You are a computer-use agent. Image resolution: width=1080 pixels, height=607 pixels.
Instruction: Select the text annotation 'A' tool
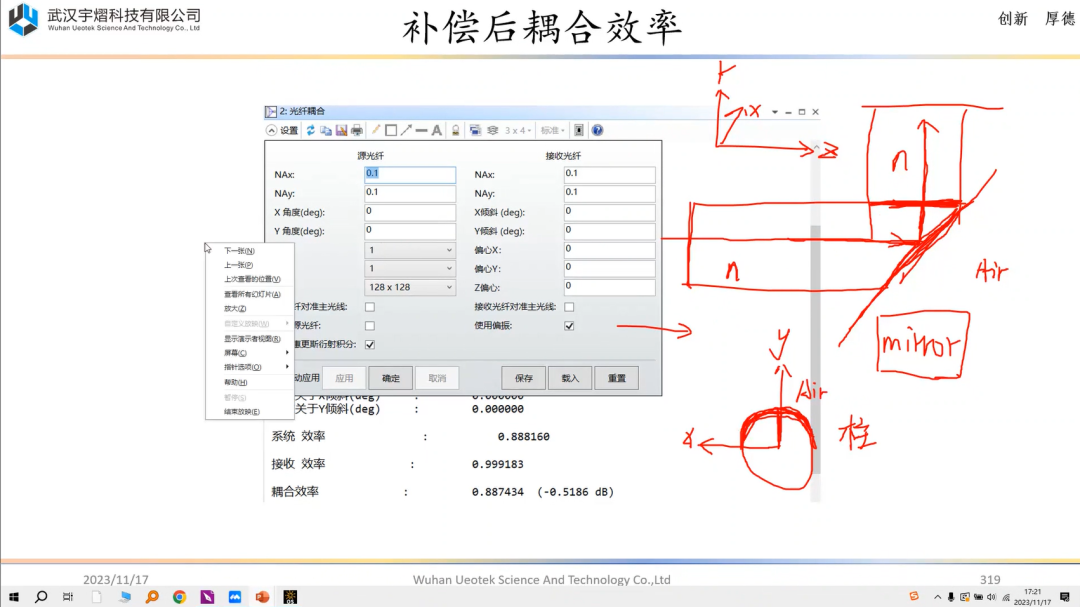437,130
